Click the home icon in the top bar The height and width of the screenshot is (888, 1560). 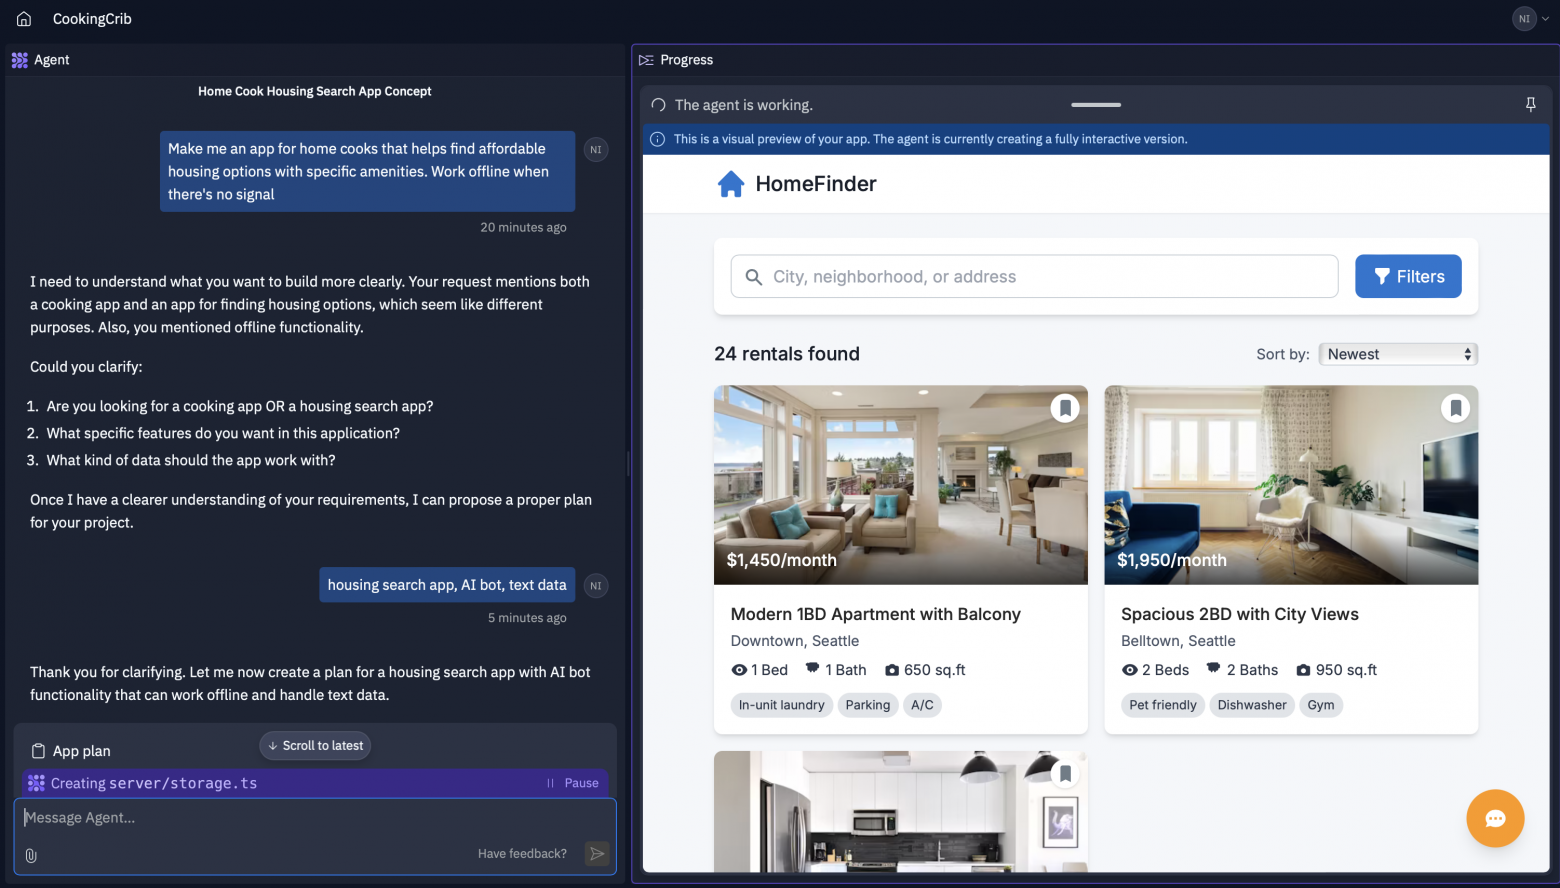pos(24,19)
